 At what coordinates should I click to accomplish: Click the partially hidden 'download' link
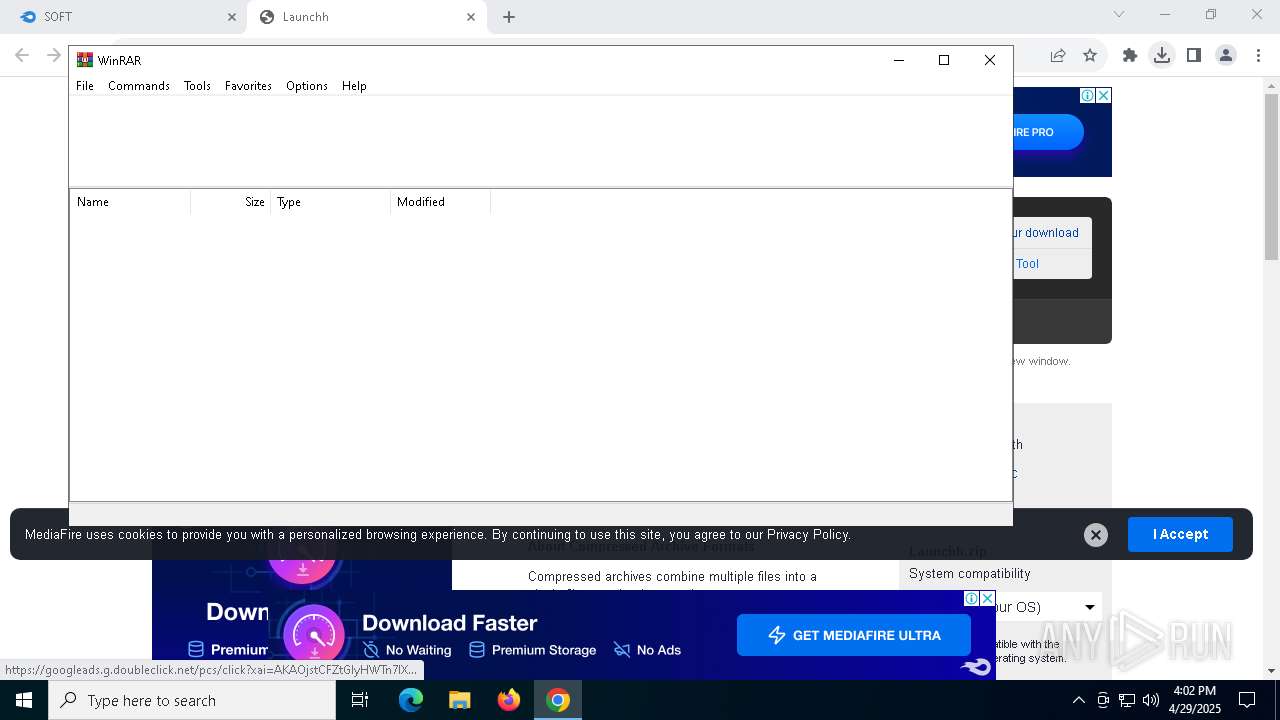point(1044,233)
